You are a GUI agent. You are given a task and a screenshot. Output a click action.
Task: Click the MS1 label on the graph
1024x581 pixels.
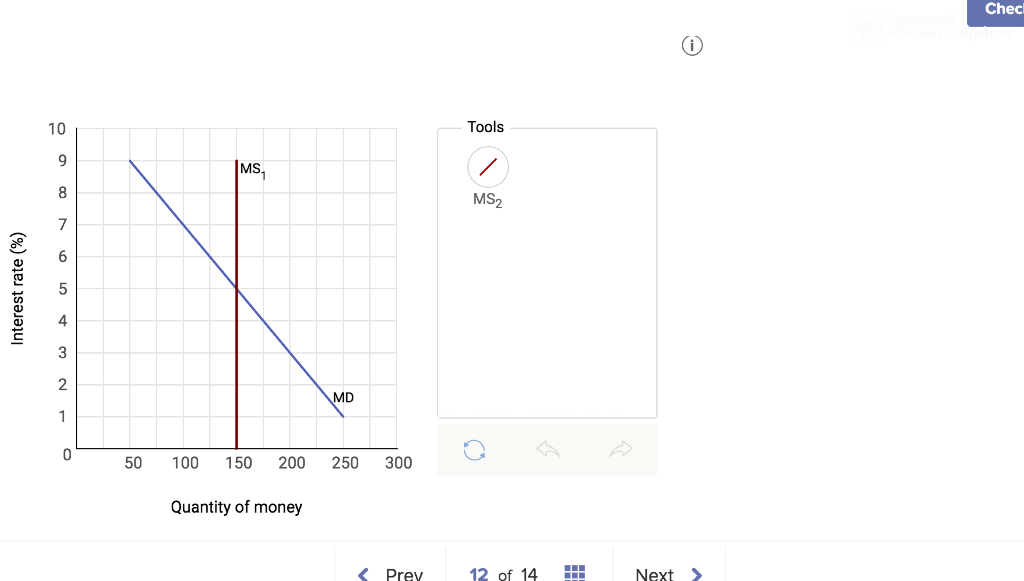point(253,167)
